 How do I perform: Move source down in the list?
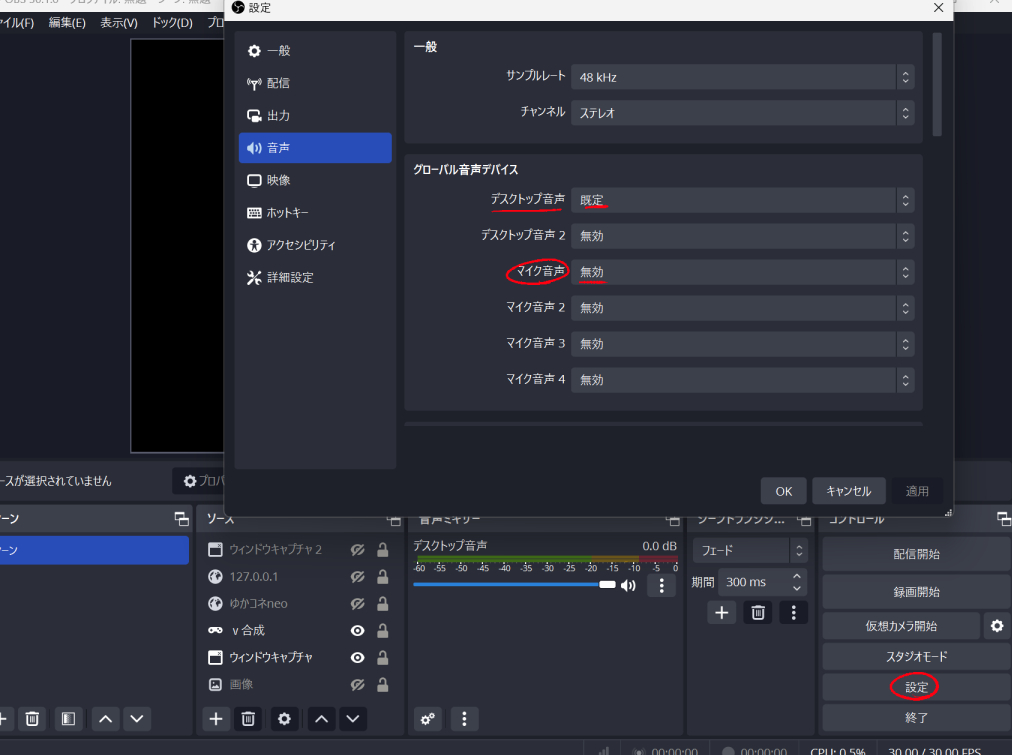[353, 719]
